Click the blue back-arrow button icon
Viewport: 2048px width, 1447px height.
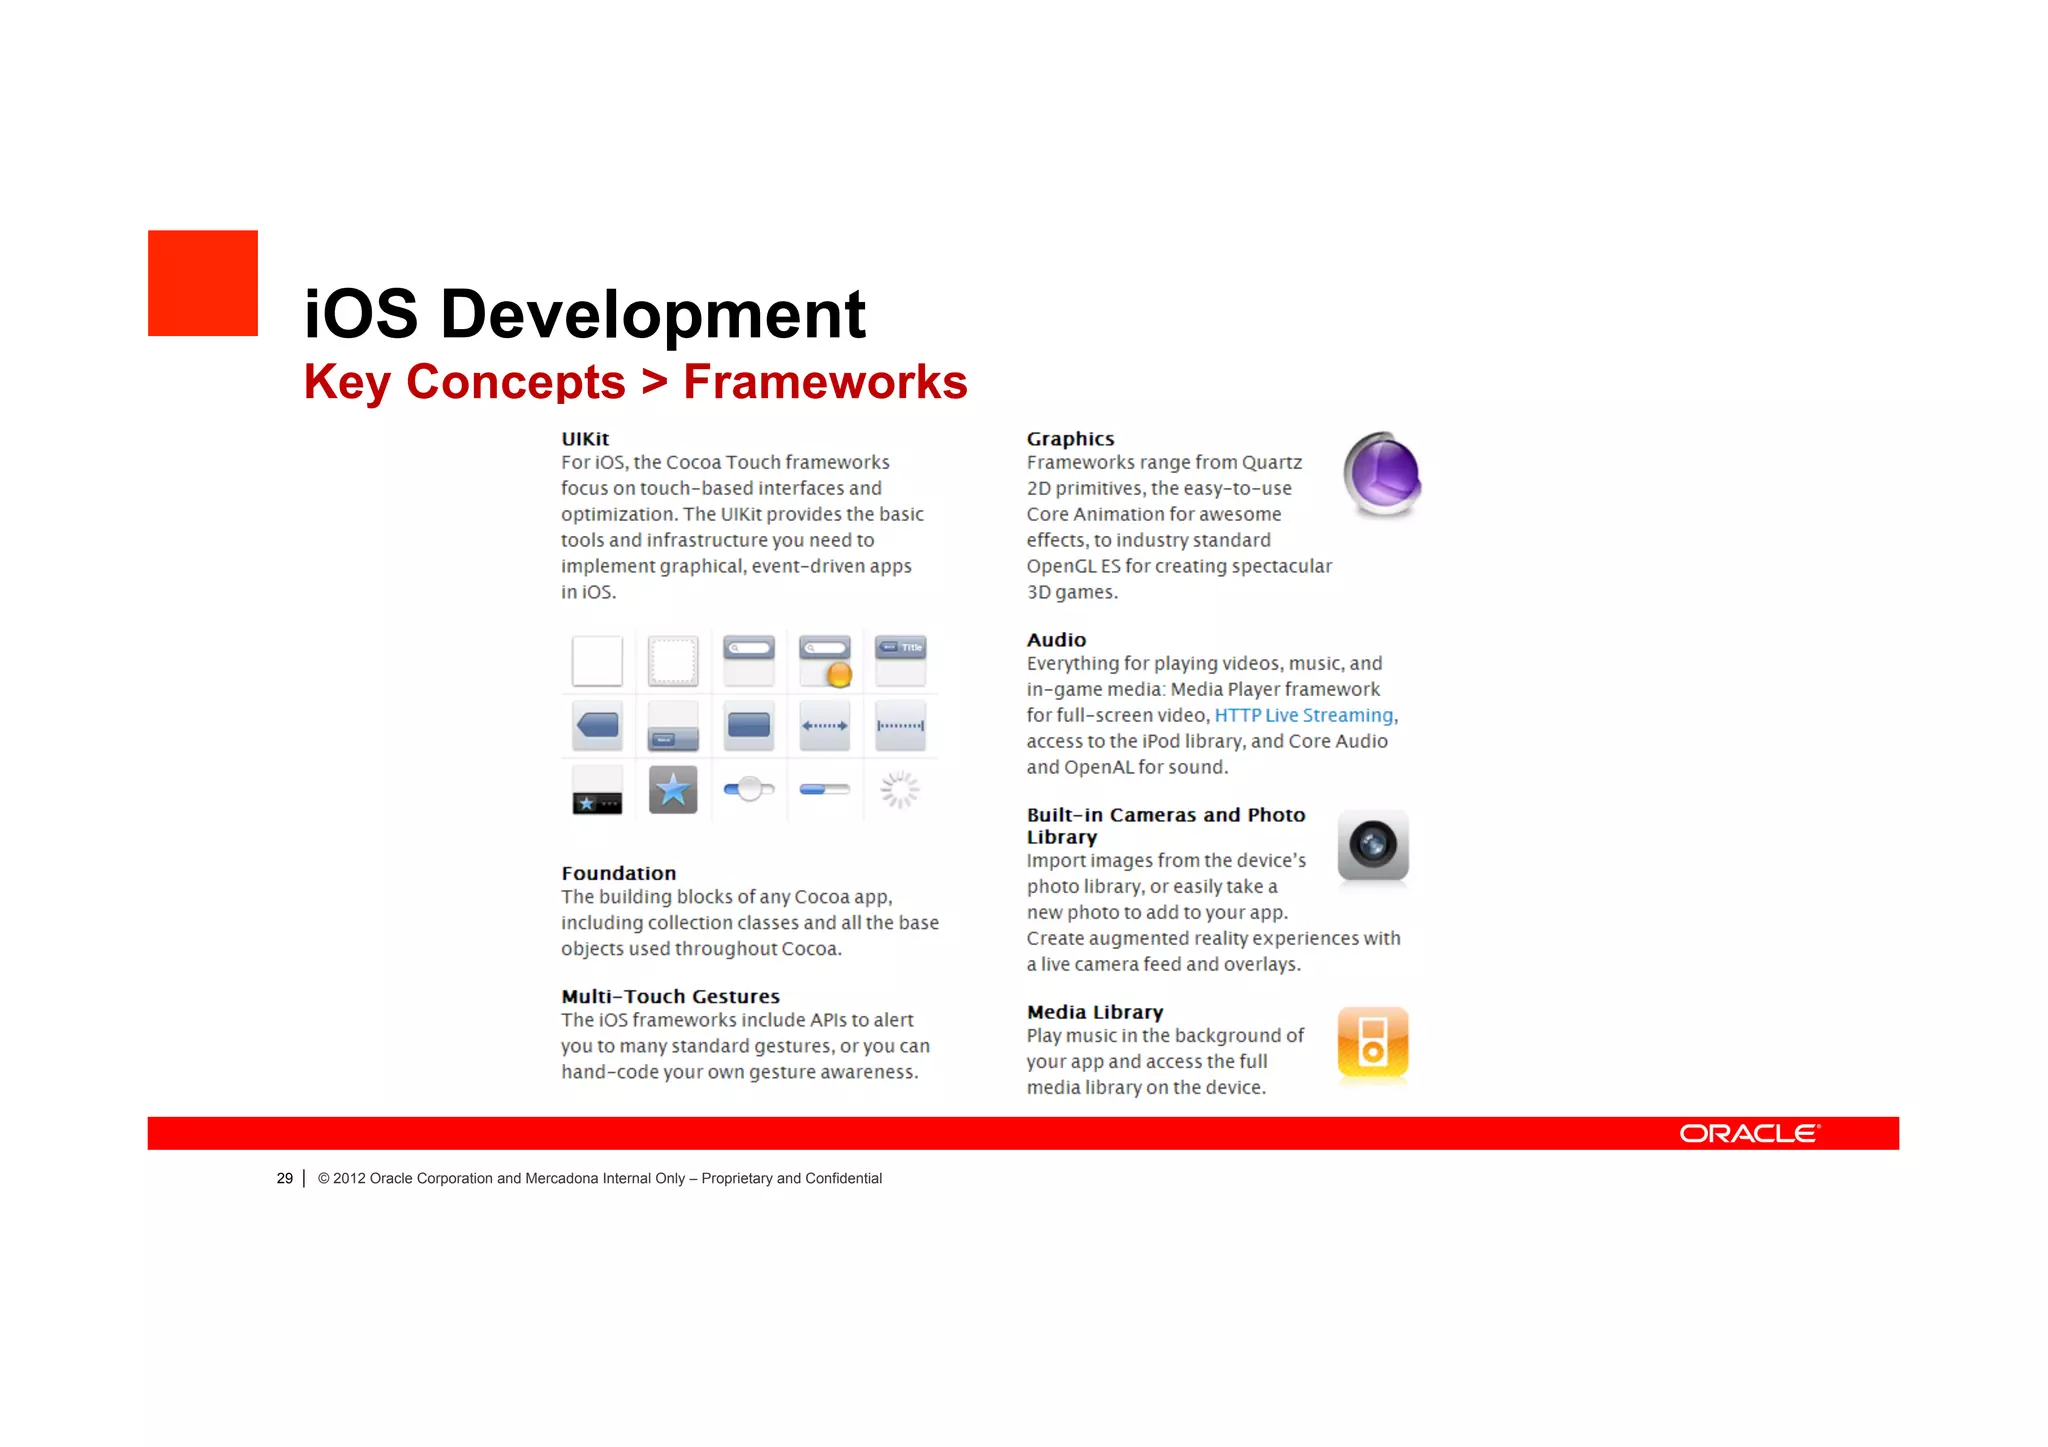597,725
